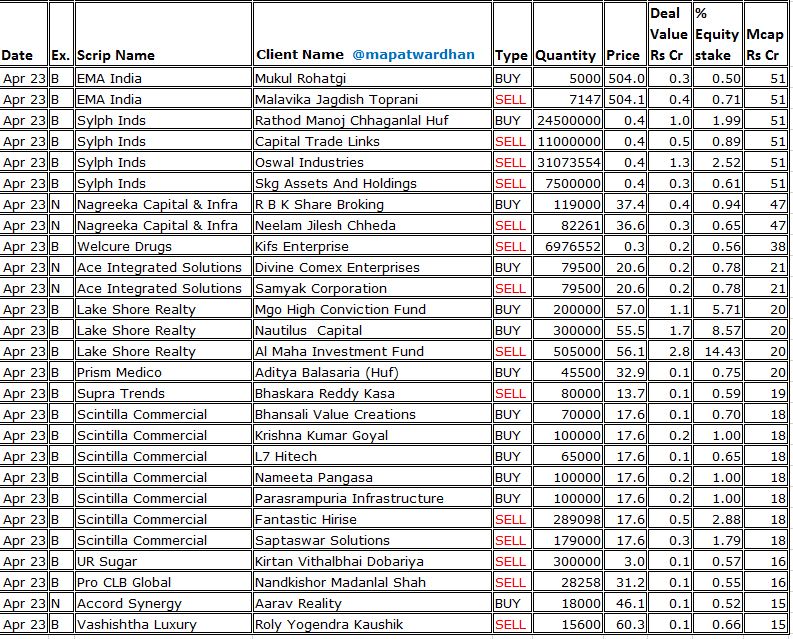Select the Accord Synergy scrip cell
This screenshot has width=793, height=639.
(x=163, y=603)
